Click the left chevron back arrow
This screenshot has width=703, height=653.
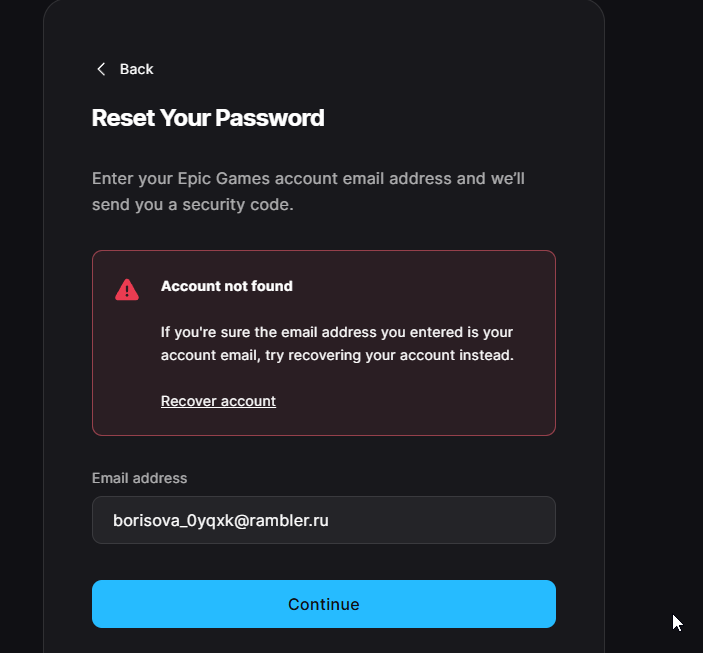pyautogui.click(x=101, y=69)
